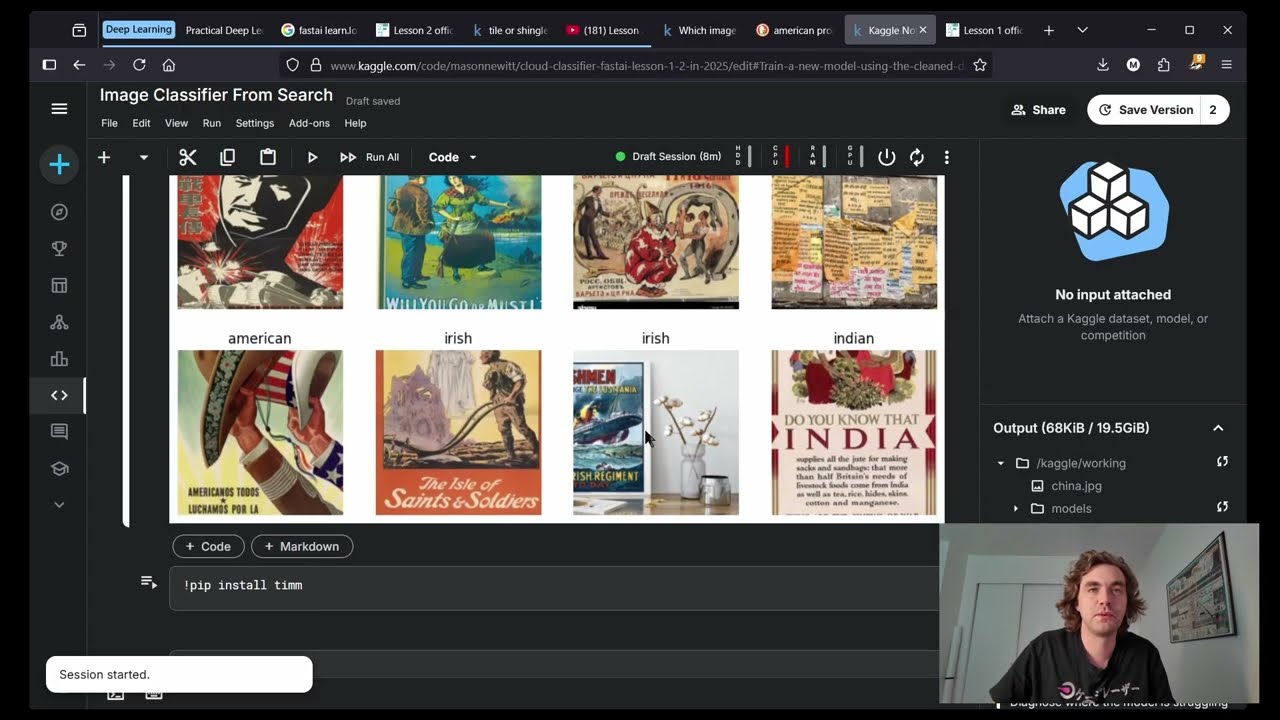The width and height of the screenshot is (1280, 720).
Task: Open the Kaggle main navigation hamburger menu
Action: tap(59, 109)
